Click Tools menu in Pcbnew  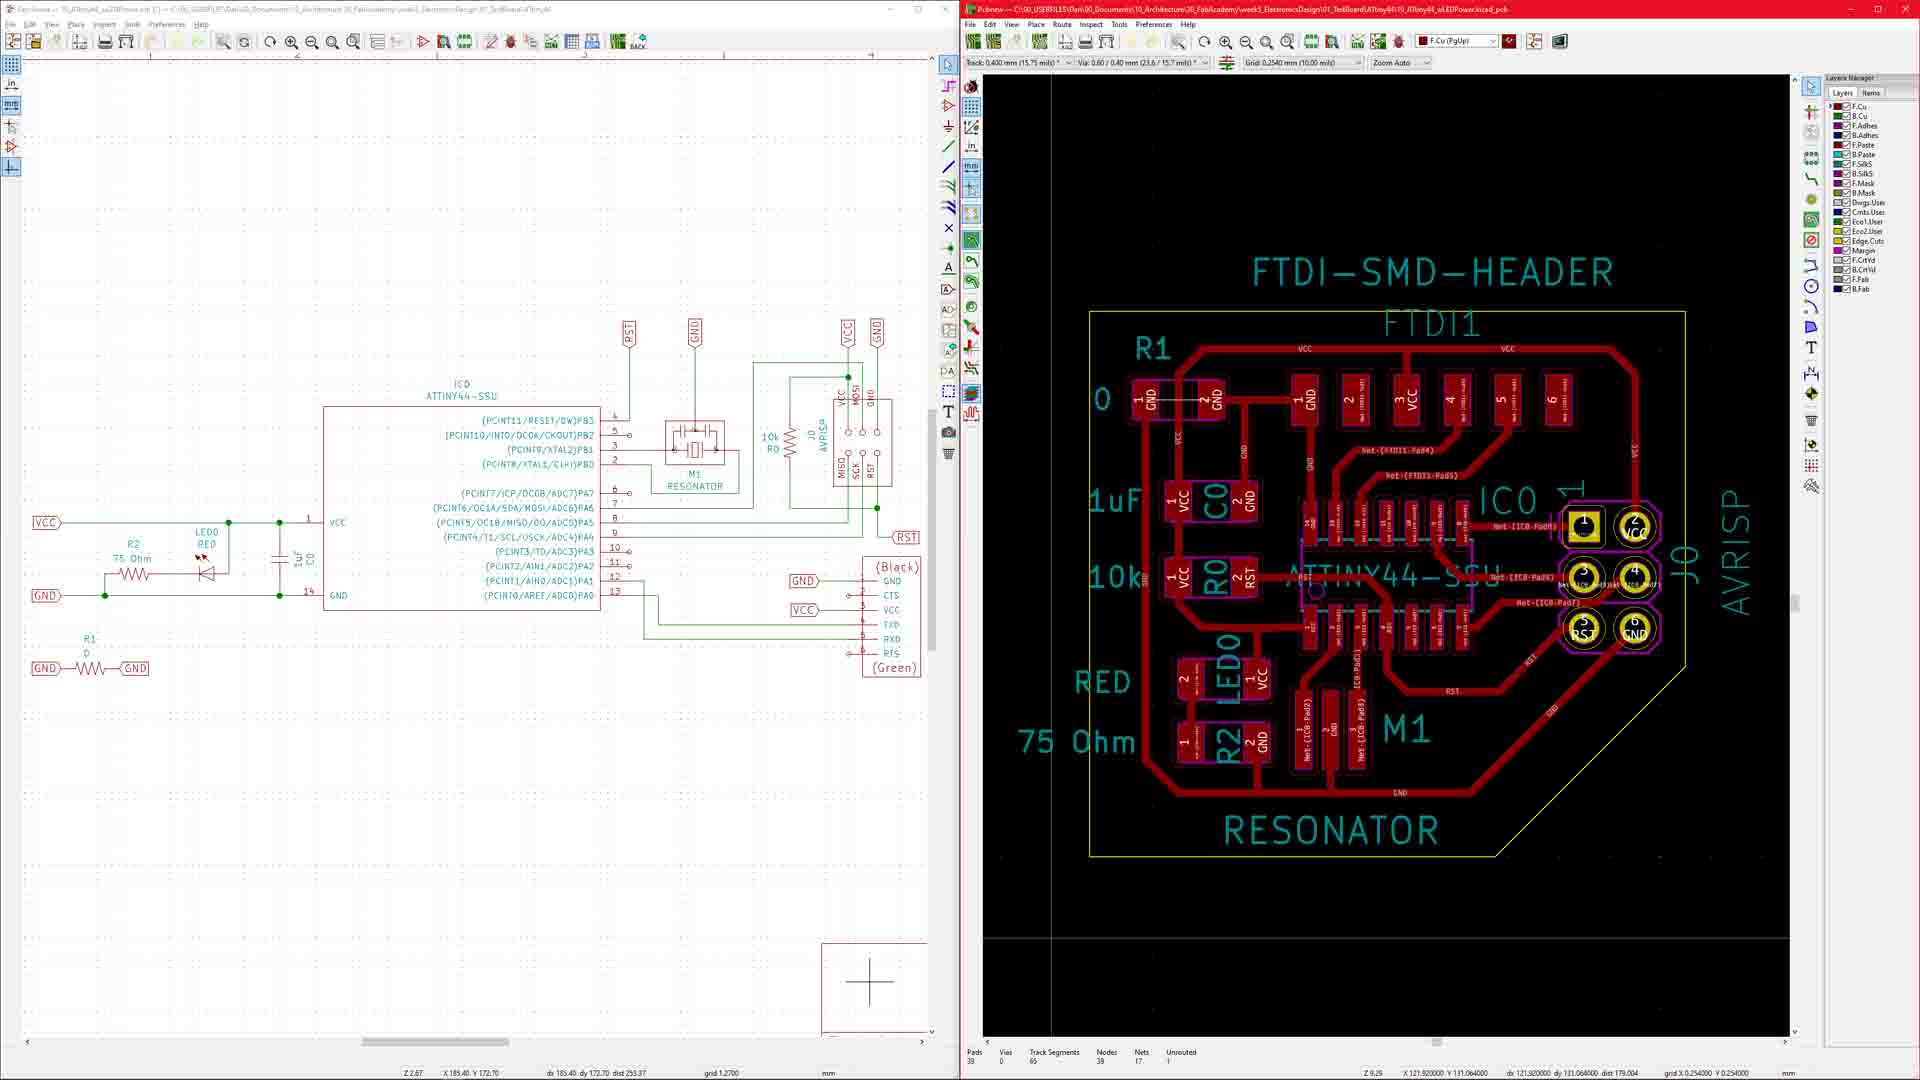[1119, 24]
